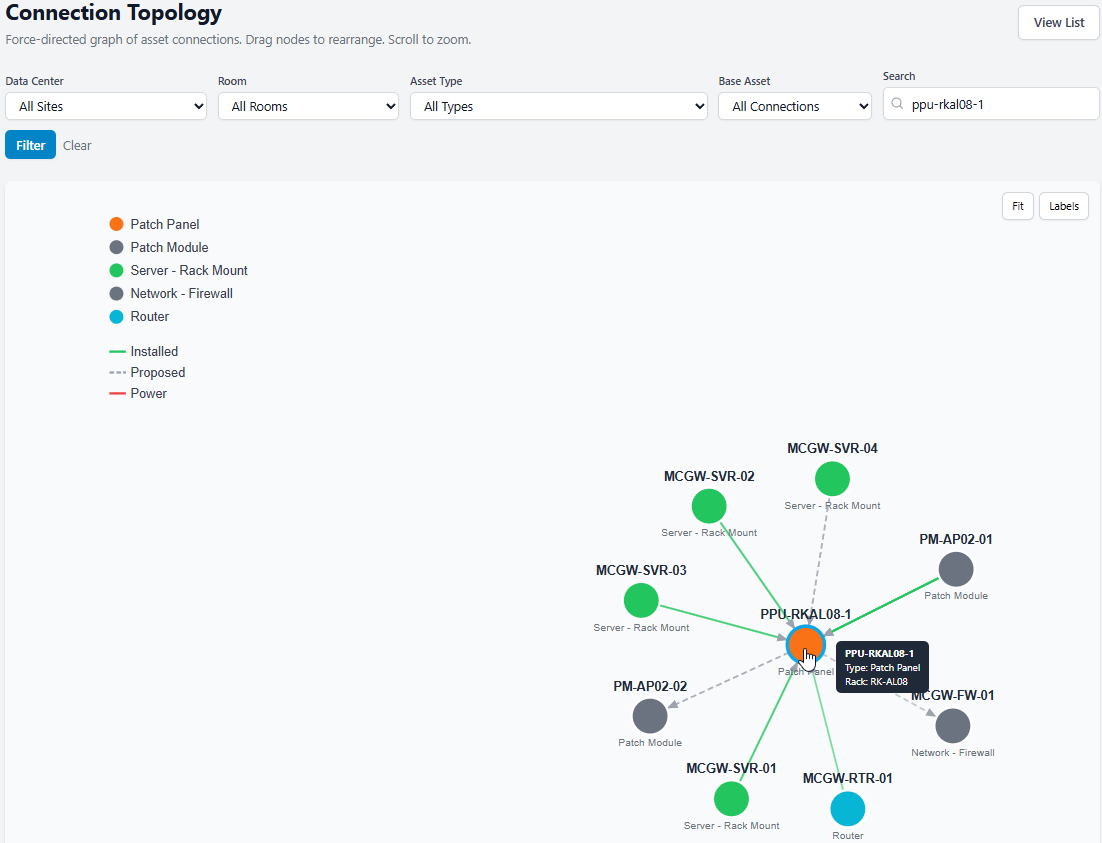Image resolution: width=1102 pixels, height=843 pixels.
Task: Open the Data Center dropdown
Action: (106, 106)
